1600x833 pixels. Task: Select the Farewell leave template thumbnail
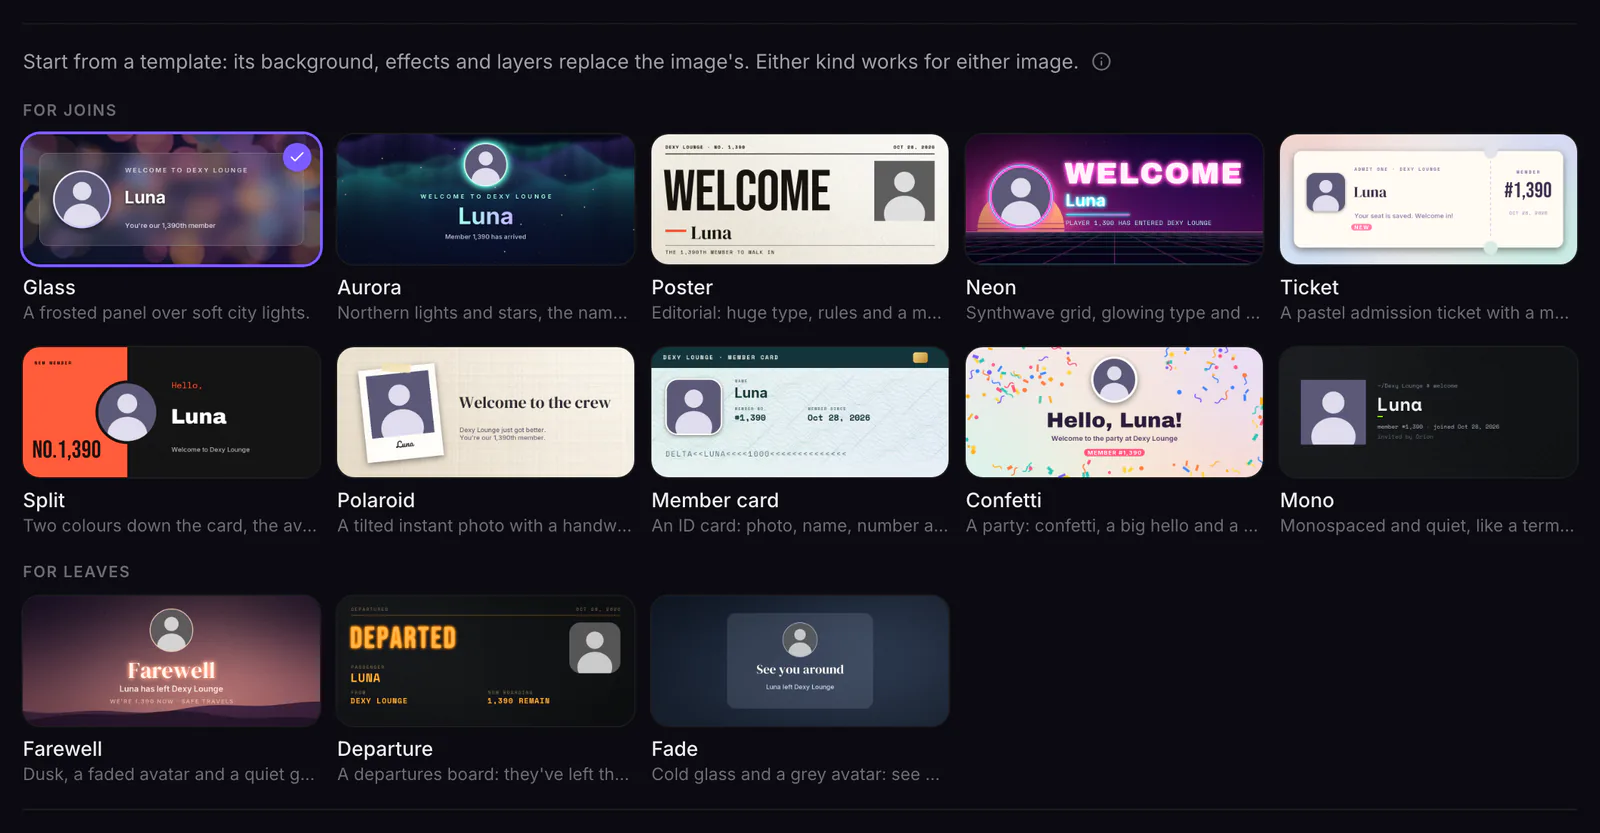(x=172, y=661)
